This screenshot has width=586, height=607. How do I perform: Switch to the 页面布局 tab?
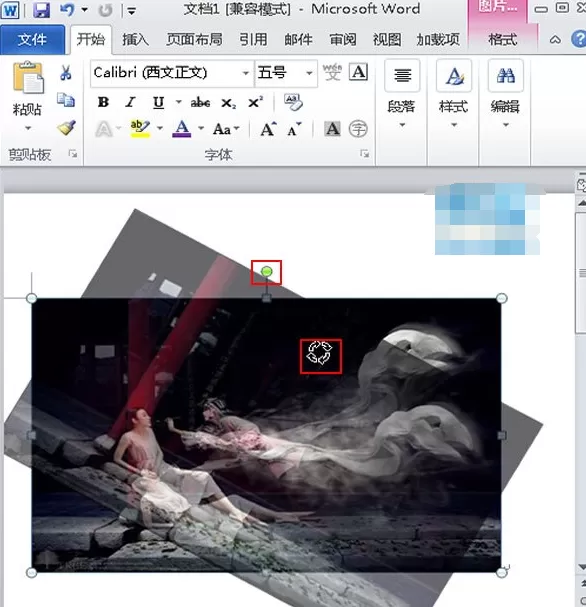[194, 39]
